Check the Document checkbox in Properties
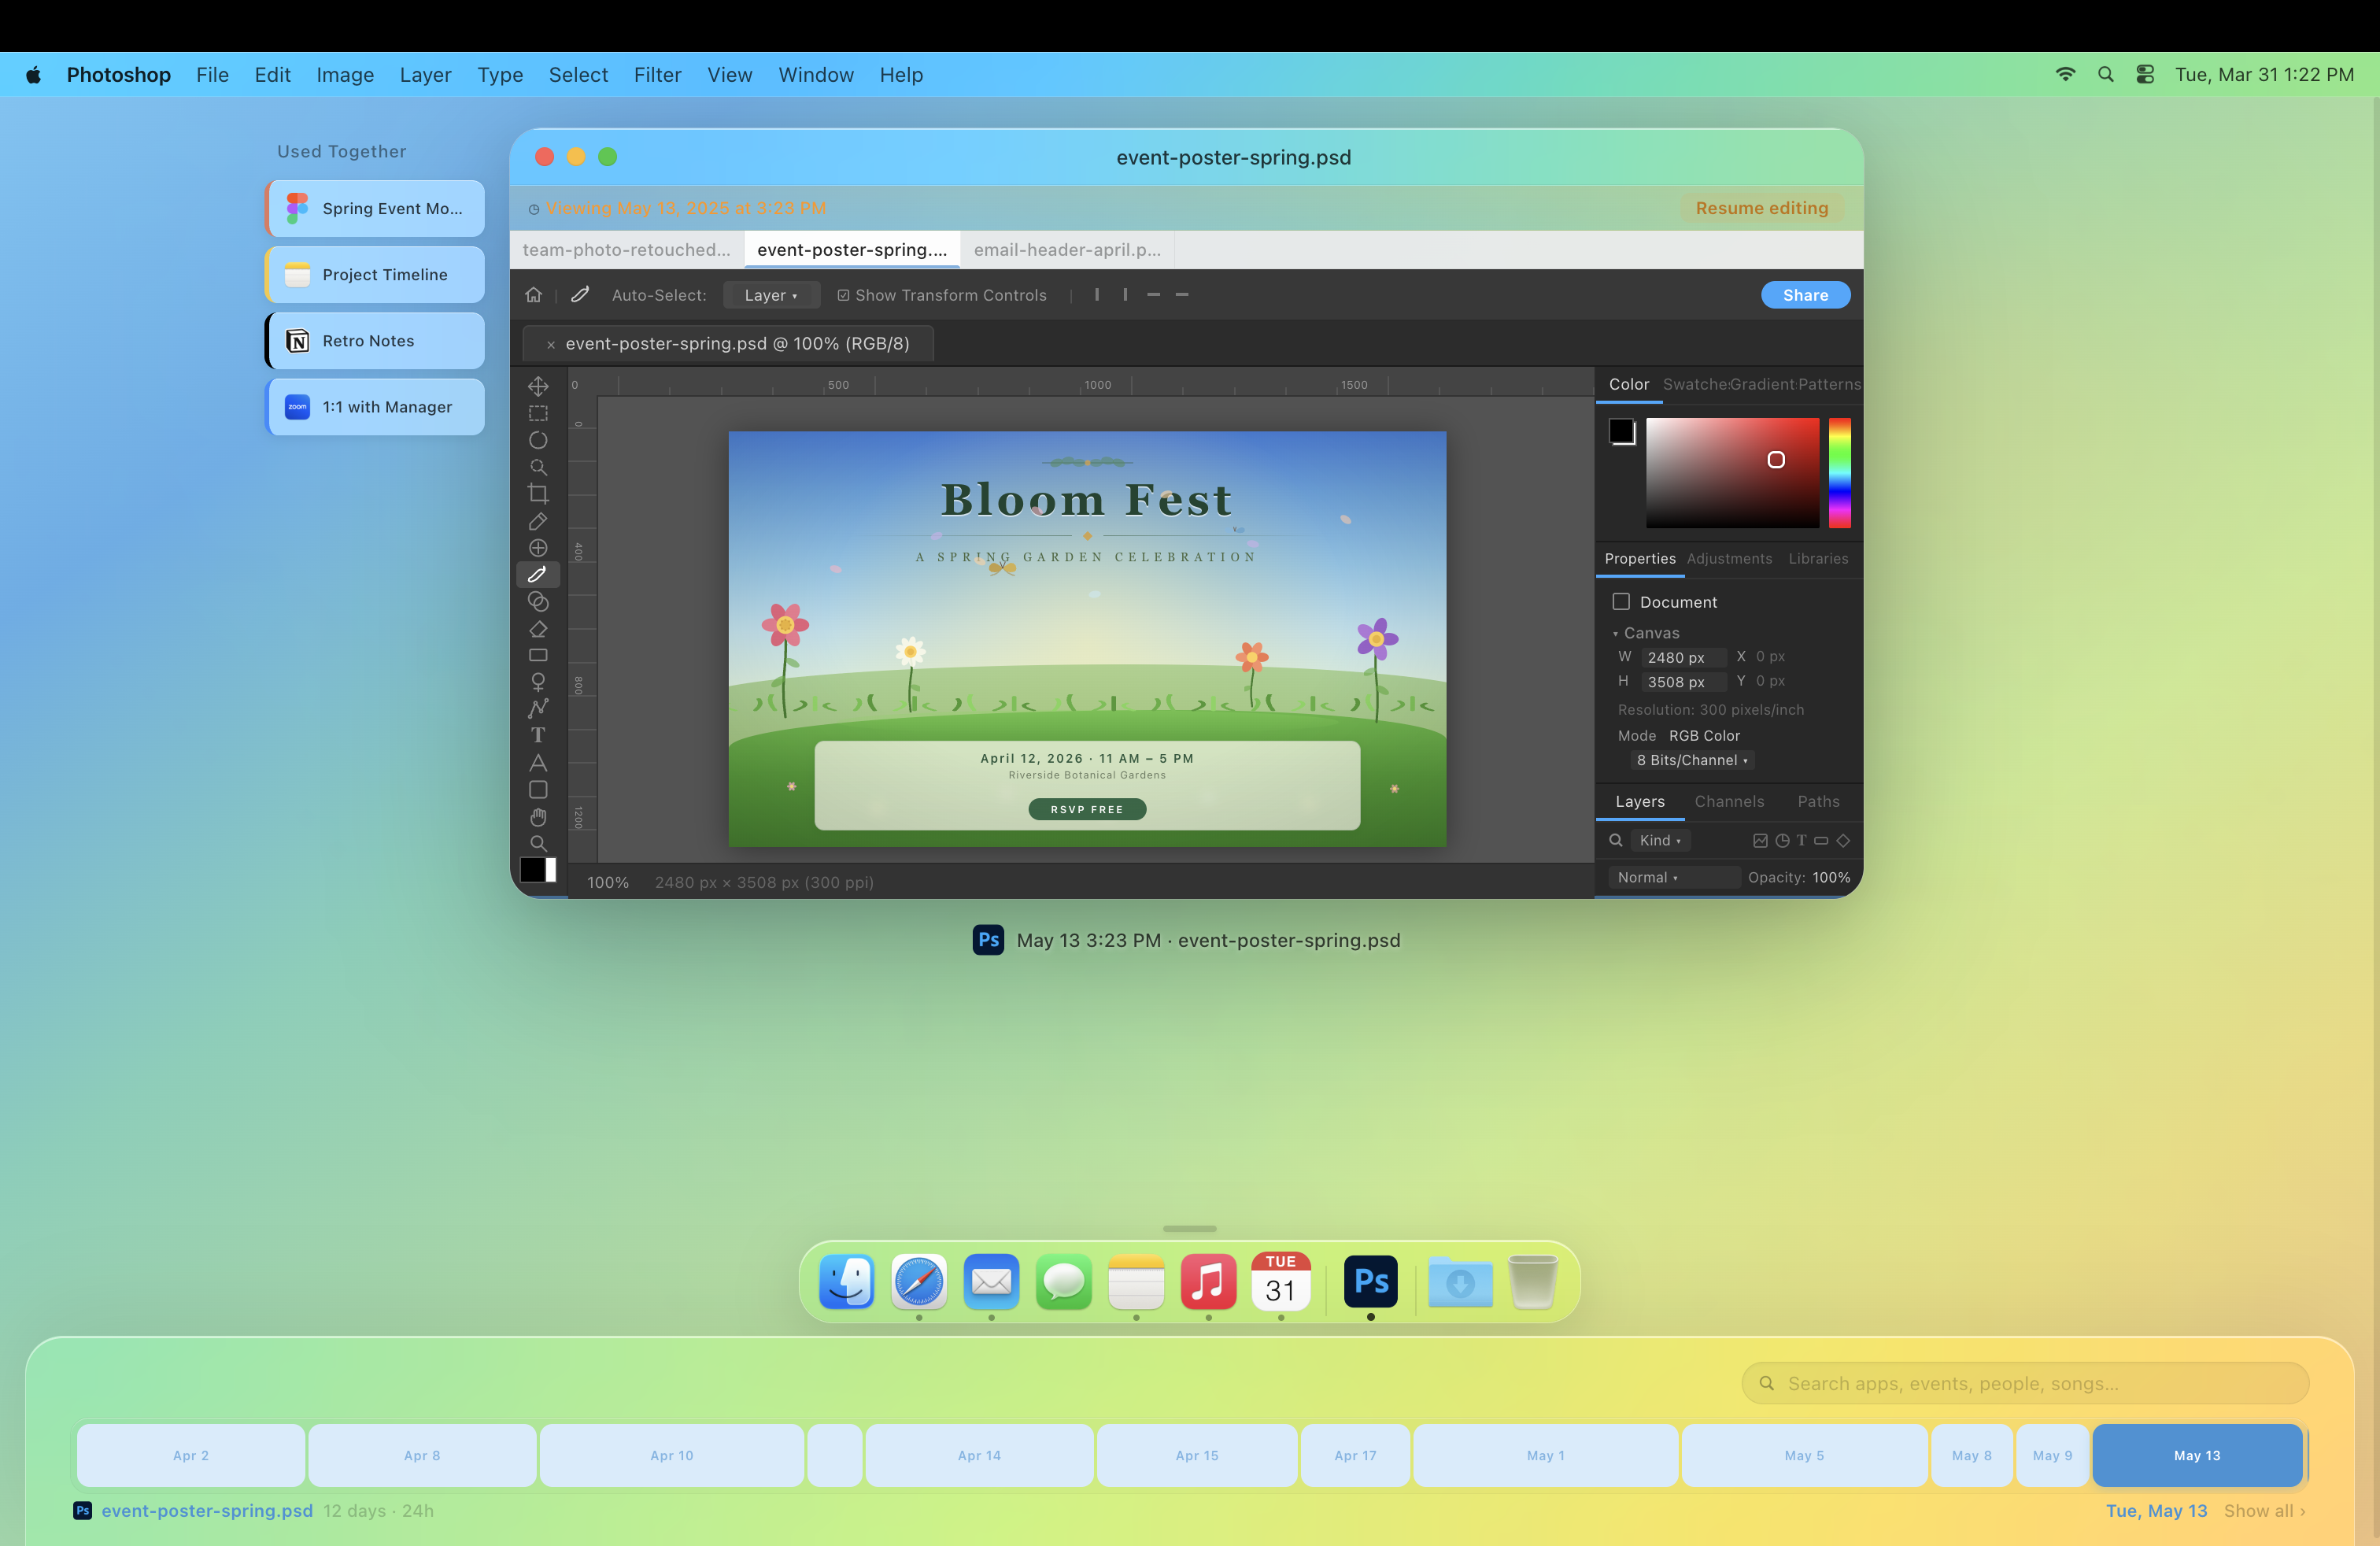 point(1621,601)
